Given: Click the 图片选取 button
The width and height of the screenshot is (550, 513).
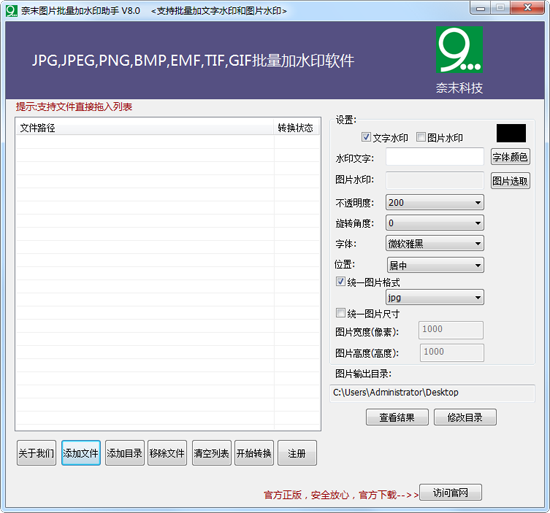Looking at the screenshot, I should pos(510,181).
